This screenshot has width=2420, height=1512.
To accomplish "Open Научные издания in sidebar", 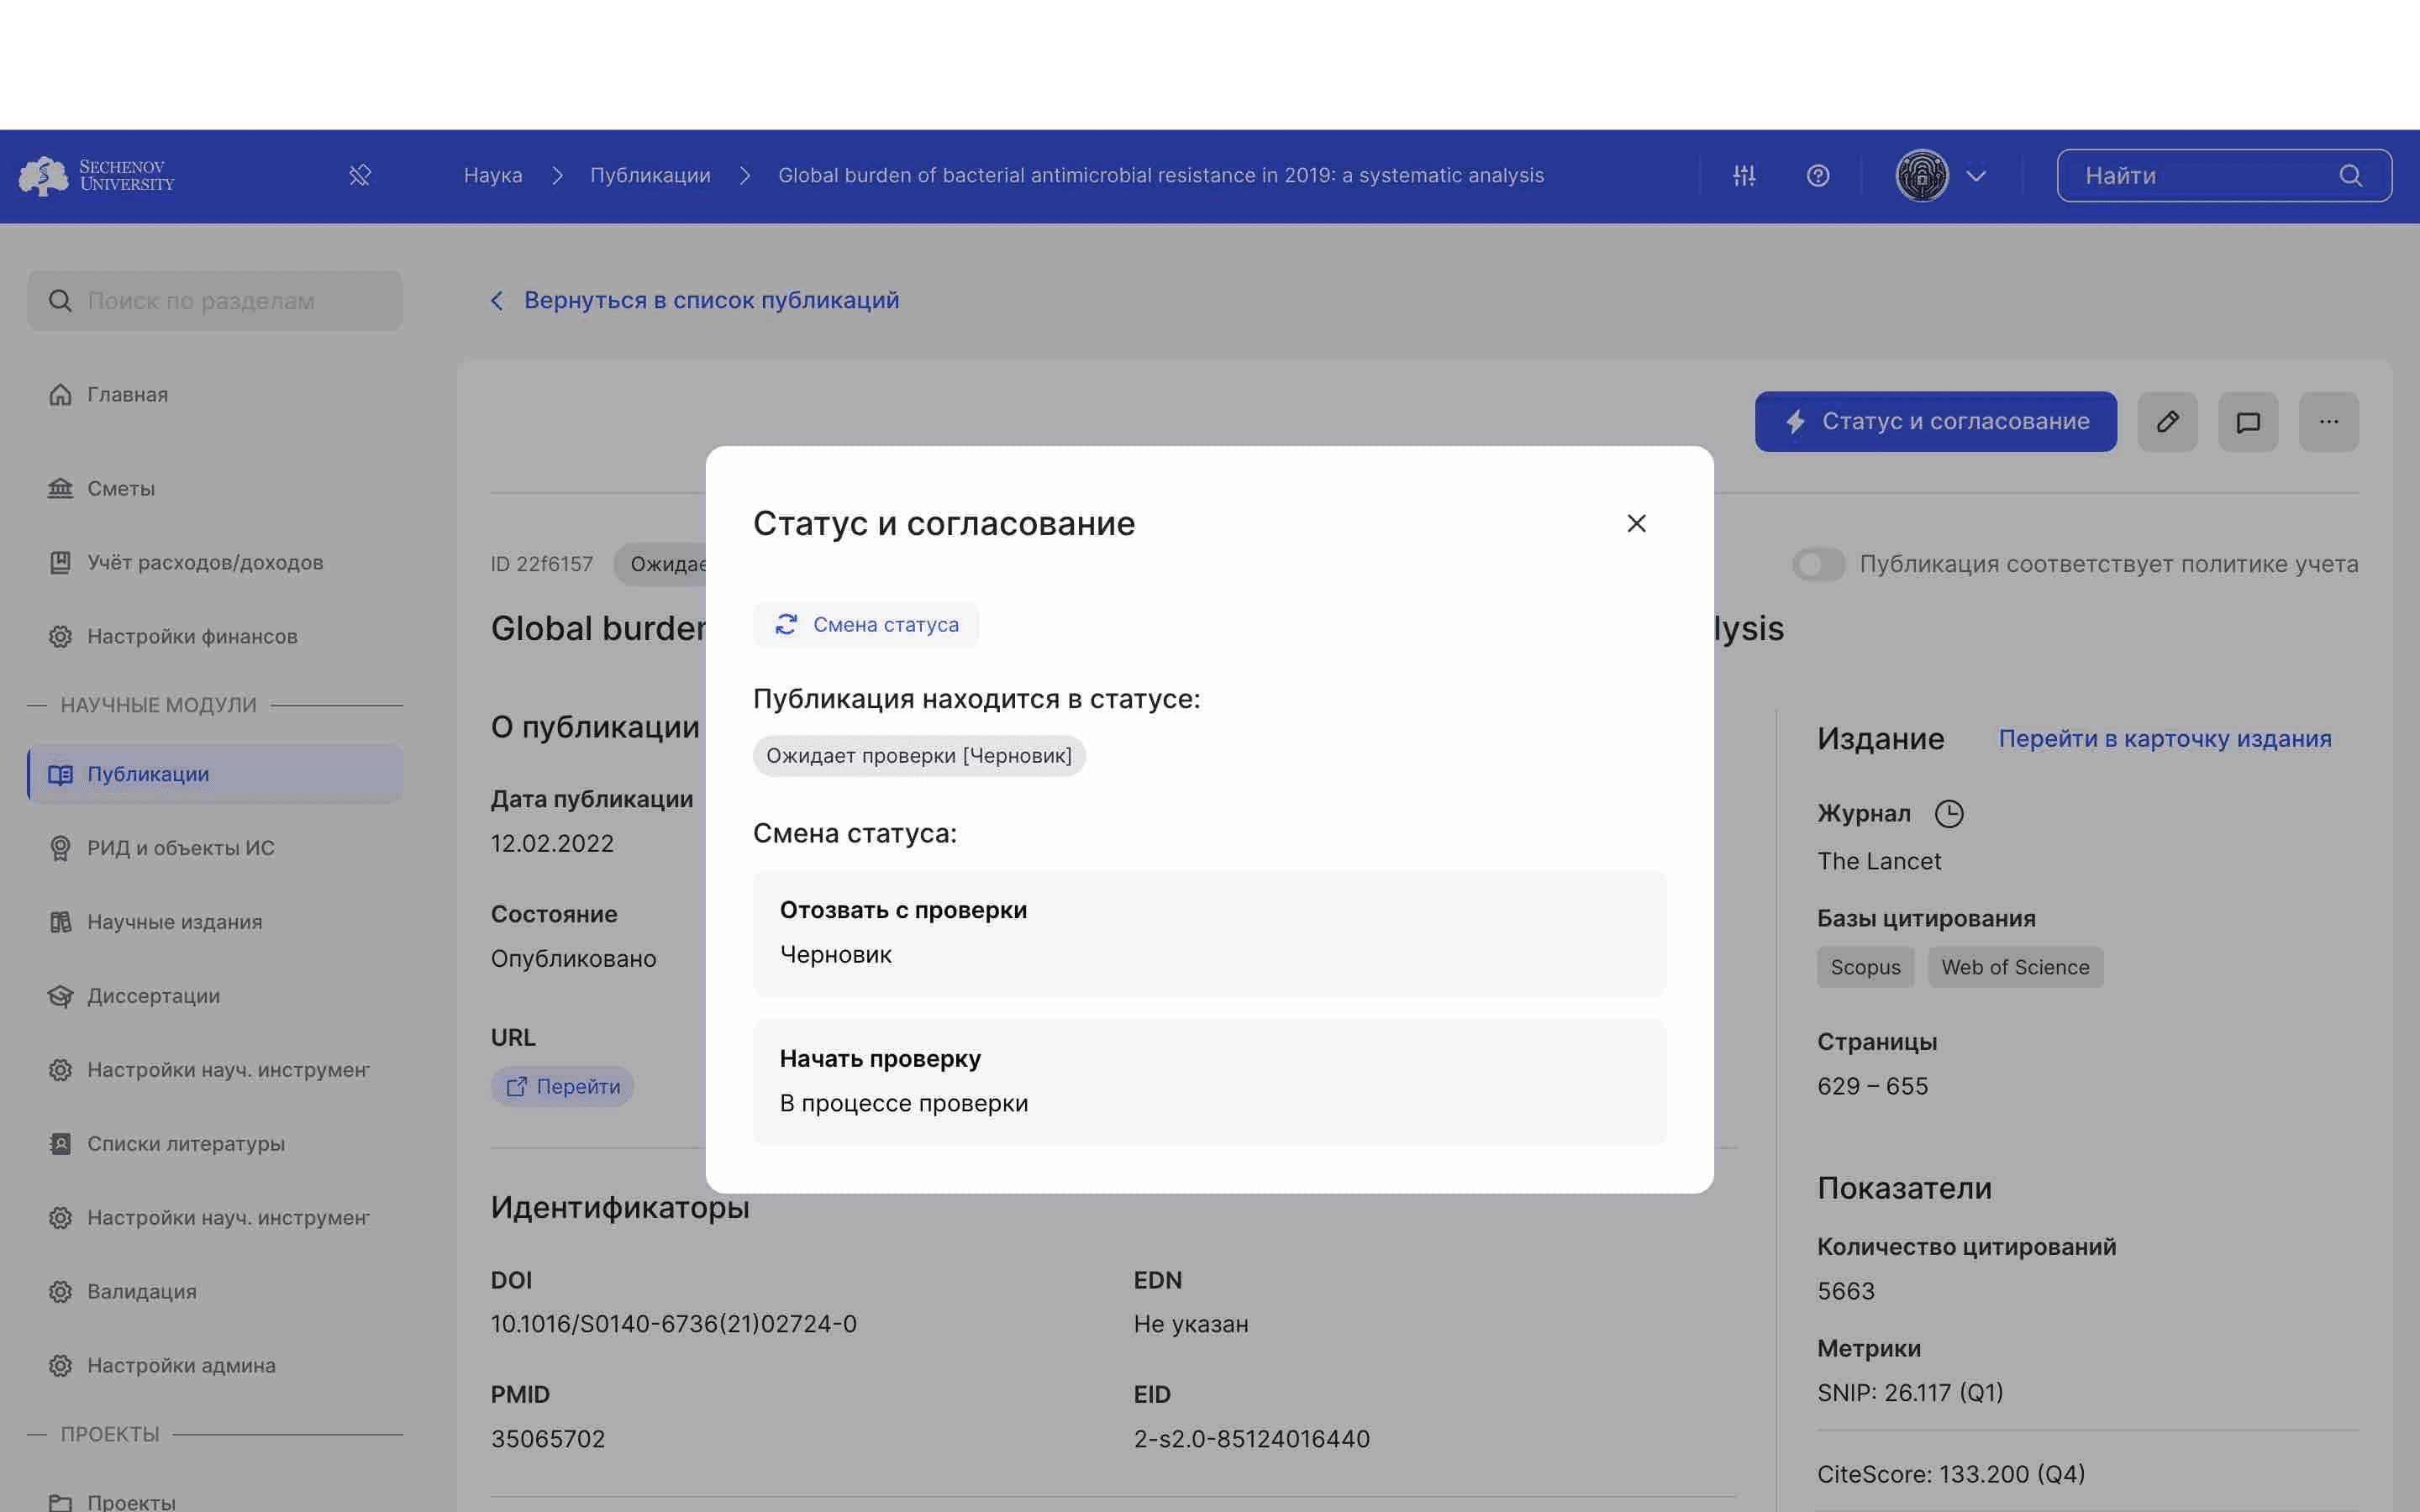I will (215, 922).
